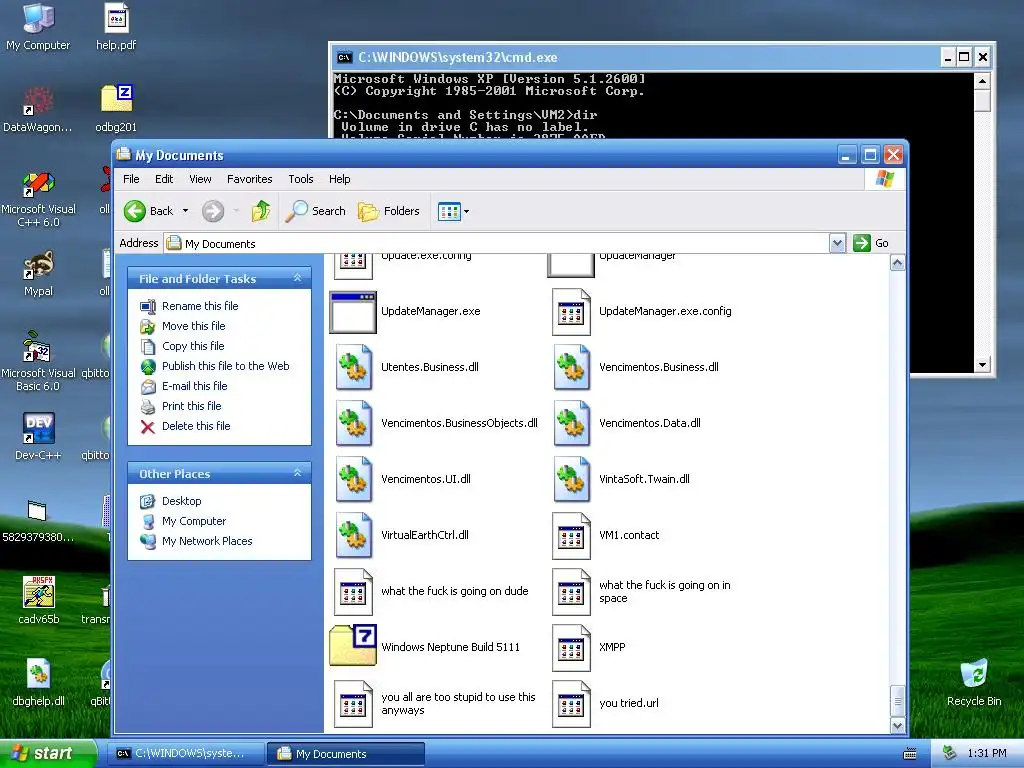Screen dimensions: 1024x768
Task: Select VM1.contact file icon
Action: coord(571,536)
